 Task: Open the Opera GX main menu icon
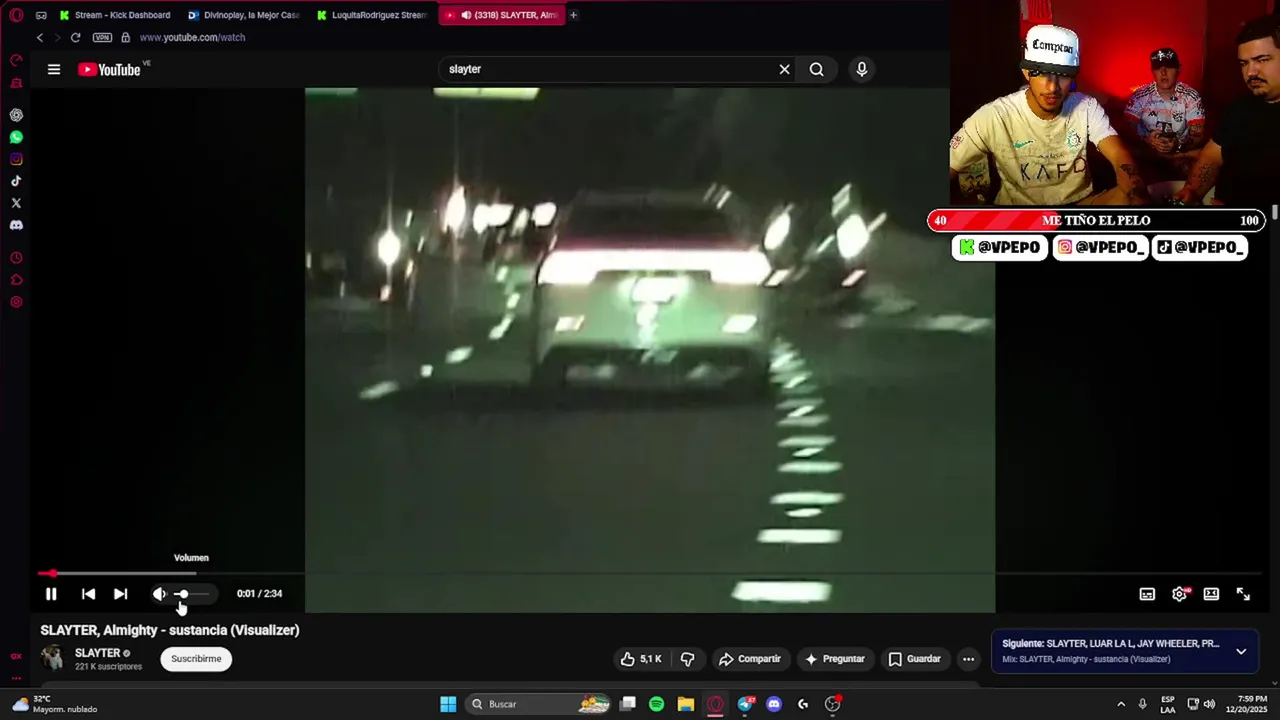tap(16, 15)
